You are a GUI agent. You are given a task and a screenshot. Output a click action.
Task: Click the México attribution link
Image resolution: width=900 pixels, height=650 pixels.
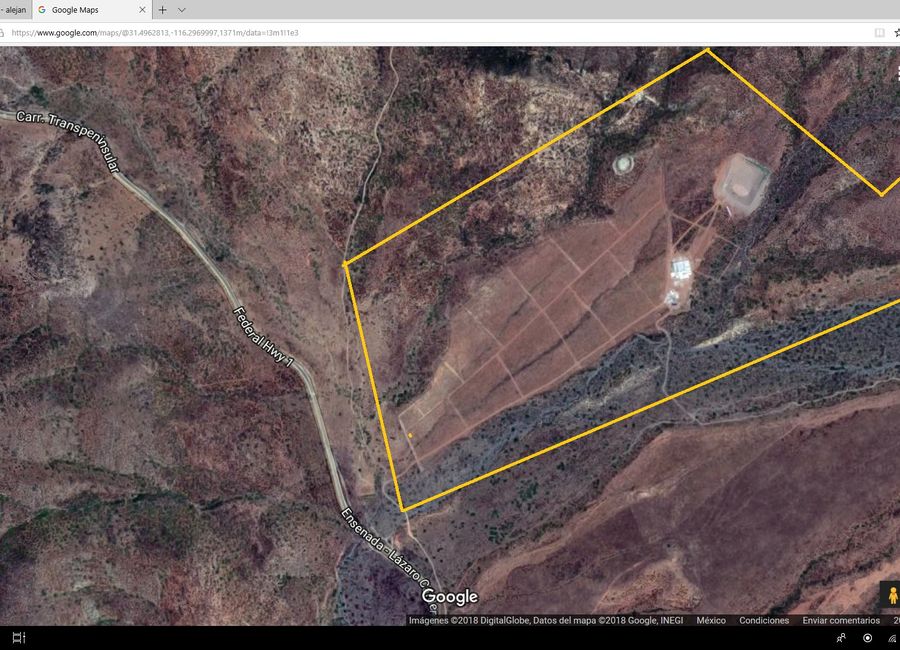[x=710, y=620]
